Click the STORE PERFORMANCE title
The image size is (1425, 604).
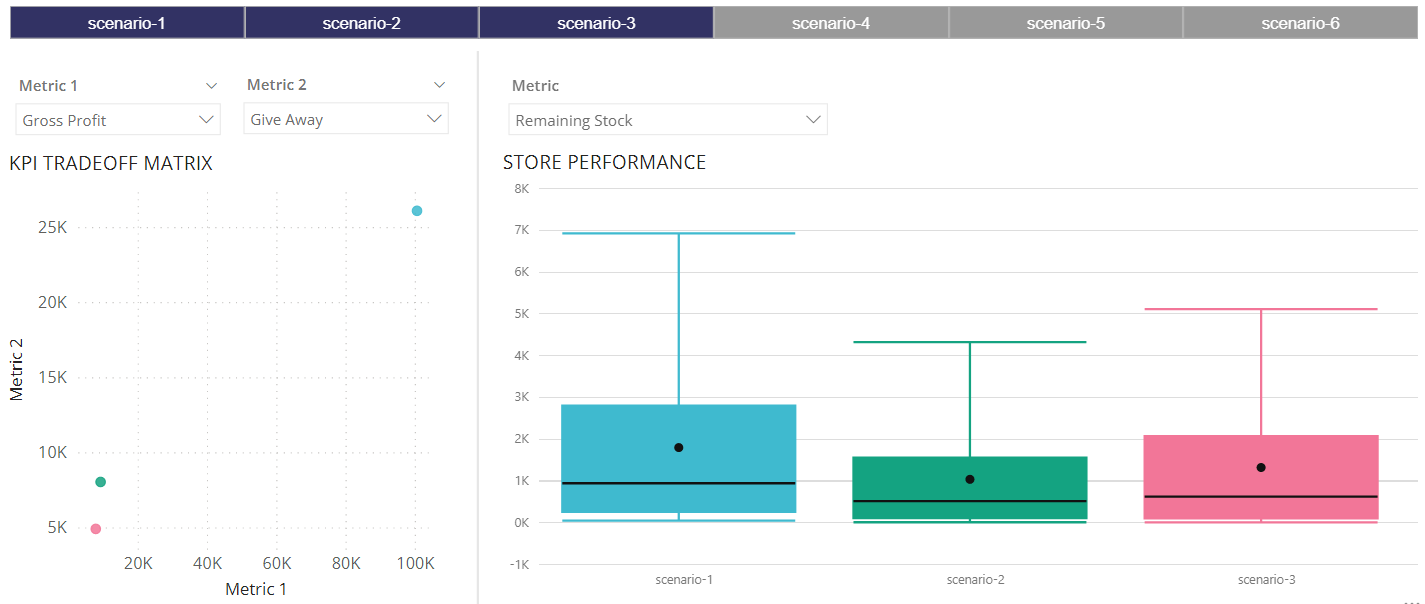pyautogui.click(x=604, y=162)
